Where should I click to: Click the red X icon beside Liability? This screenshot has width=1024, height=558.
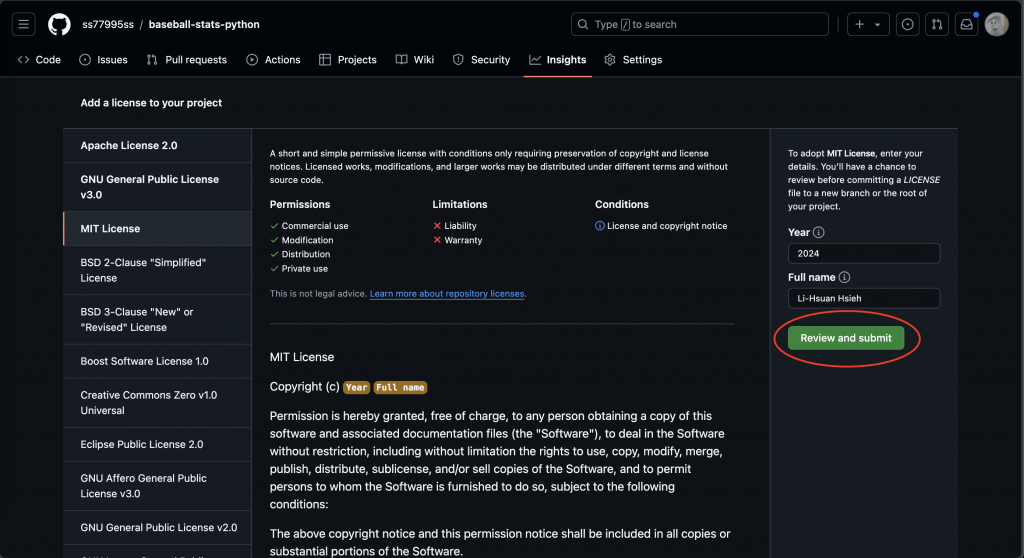pos(437,226)
